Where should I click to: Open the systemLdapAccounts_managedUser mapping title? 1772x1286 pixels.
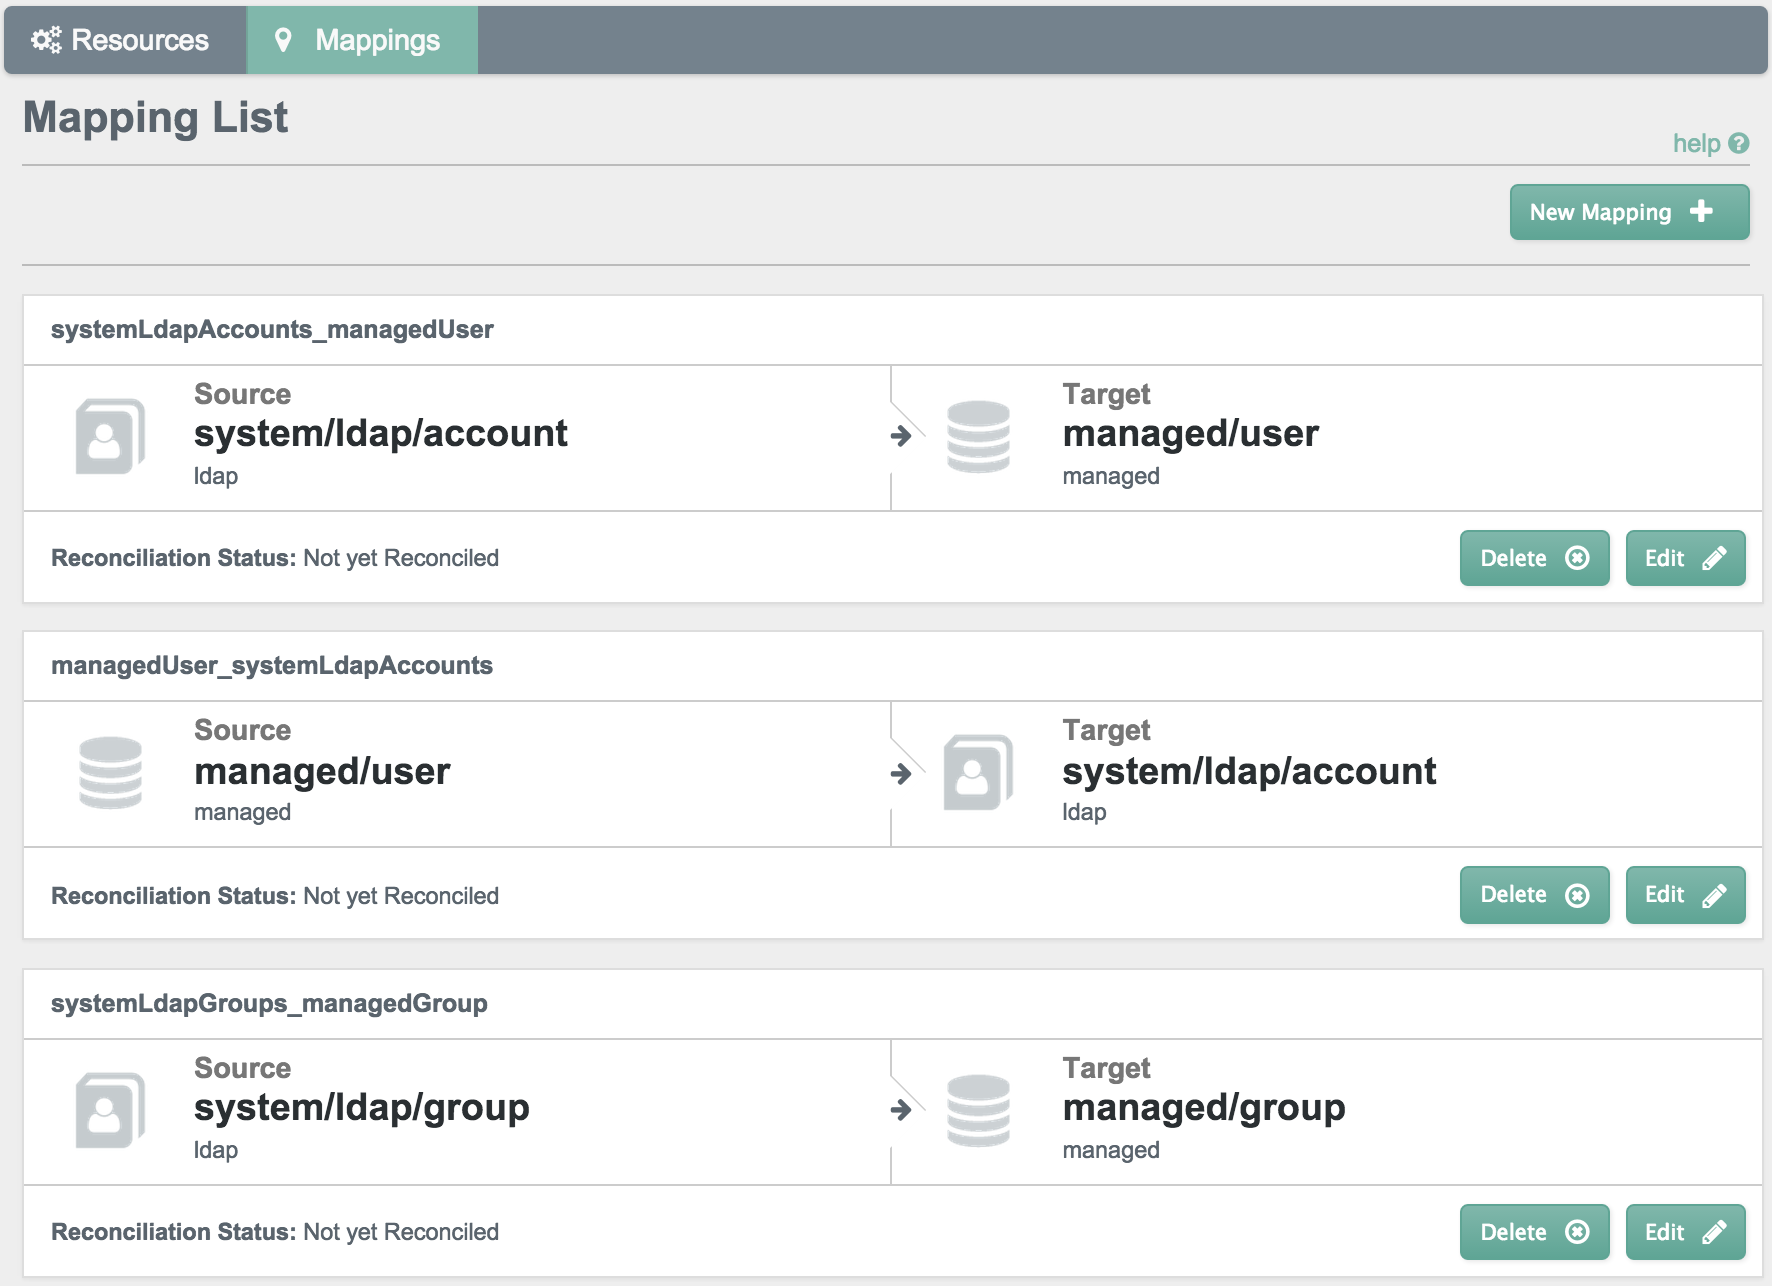(272, 329)
